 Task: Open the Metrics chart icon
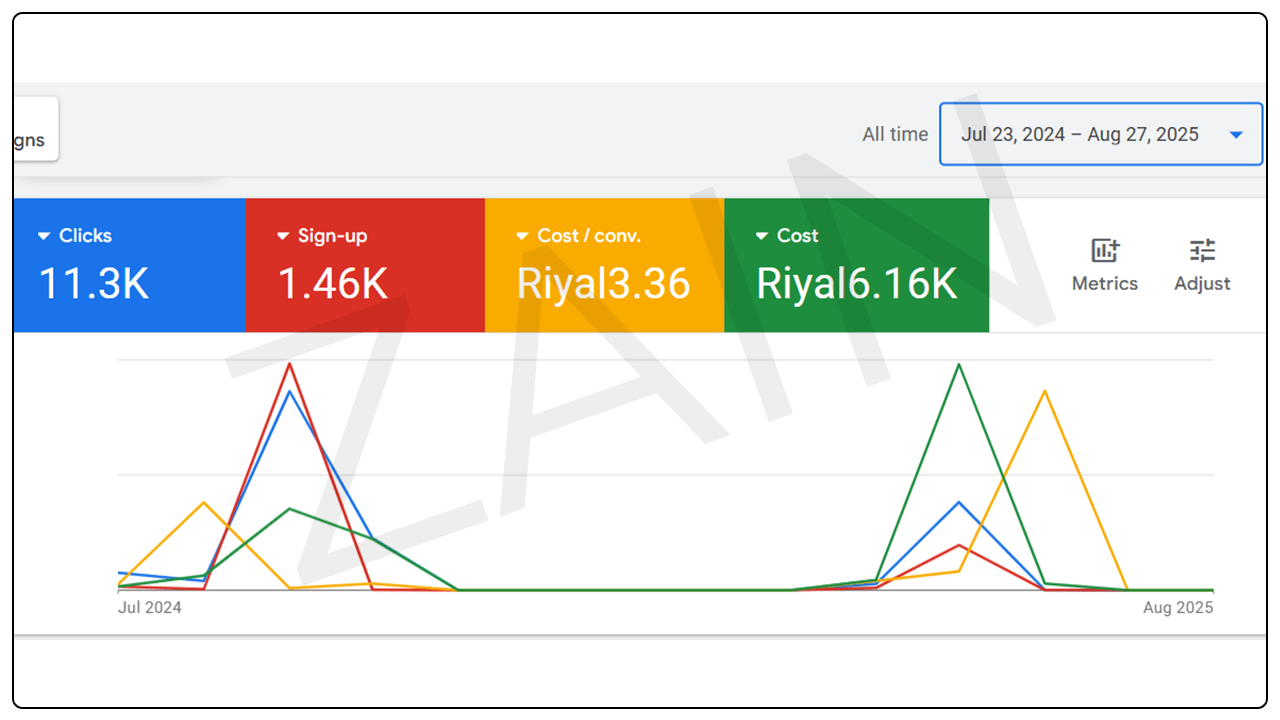pyautogui.click(x=1105, y=251)
